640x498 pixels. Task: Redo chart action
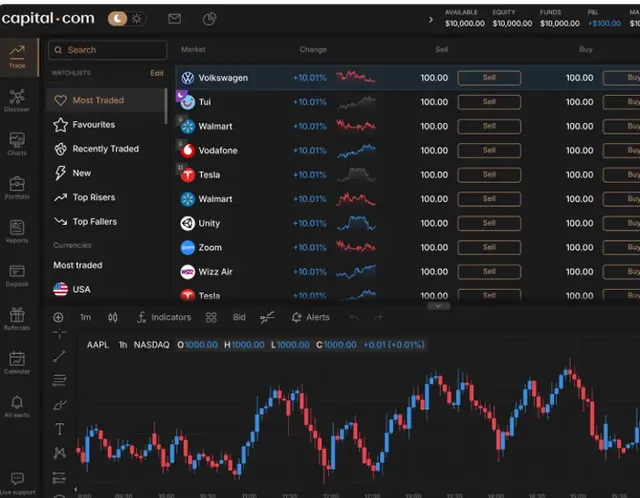tap(378, 317)
